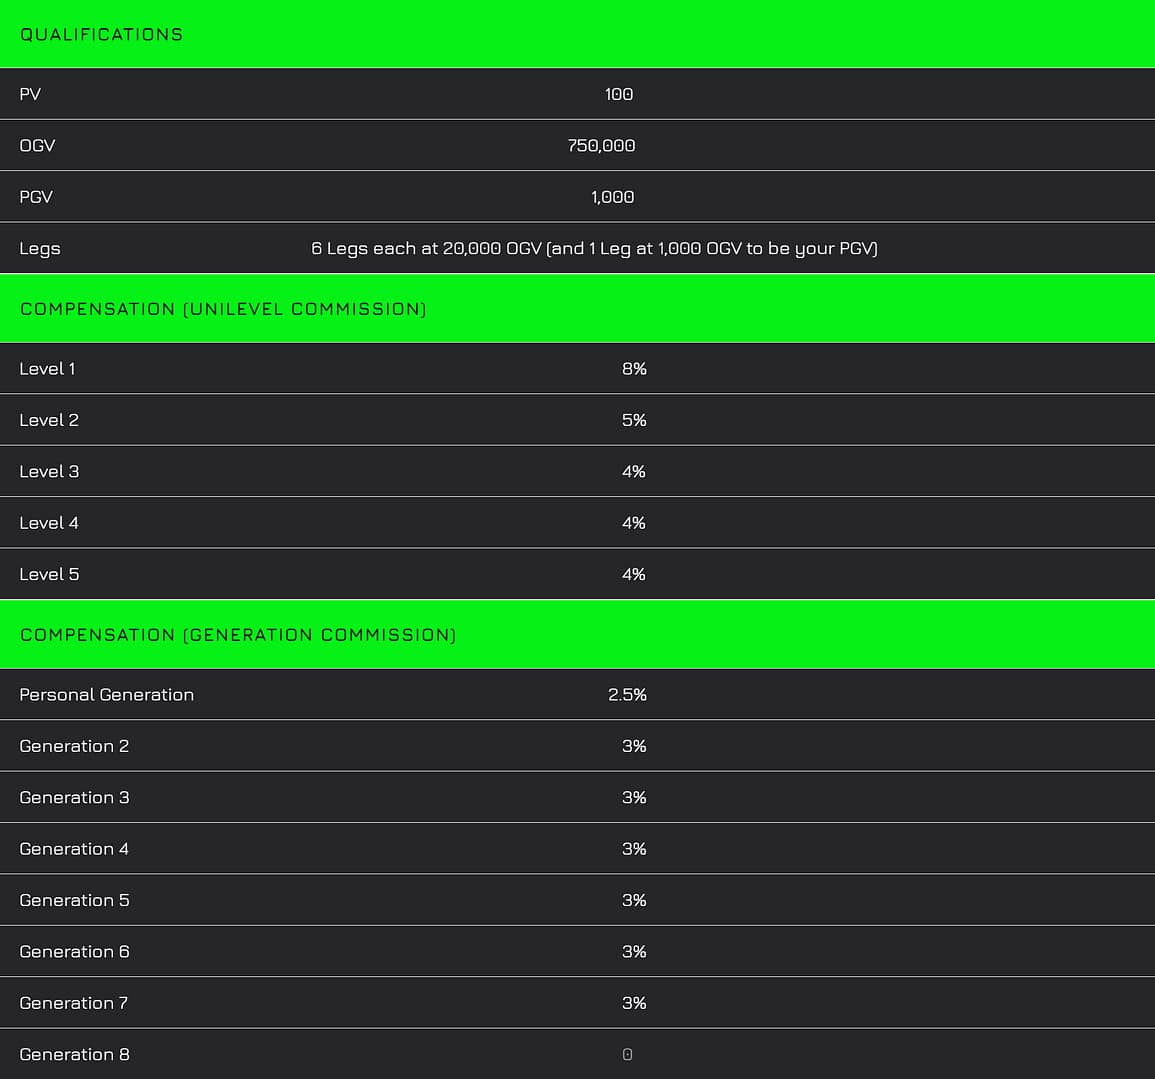Click the 2.5% Personal Generation value
Image resolution: width=1155 pixels, height=1079 pixels.
point(627,695)
